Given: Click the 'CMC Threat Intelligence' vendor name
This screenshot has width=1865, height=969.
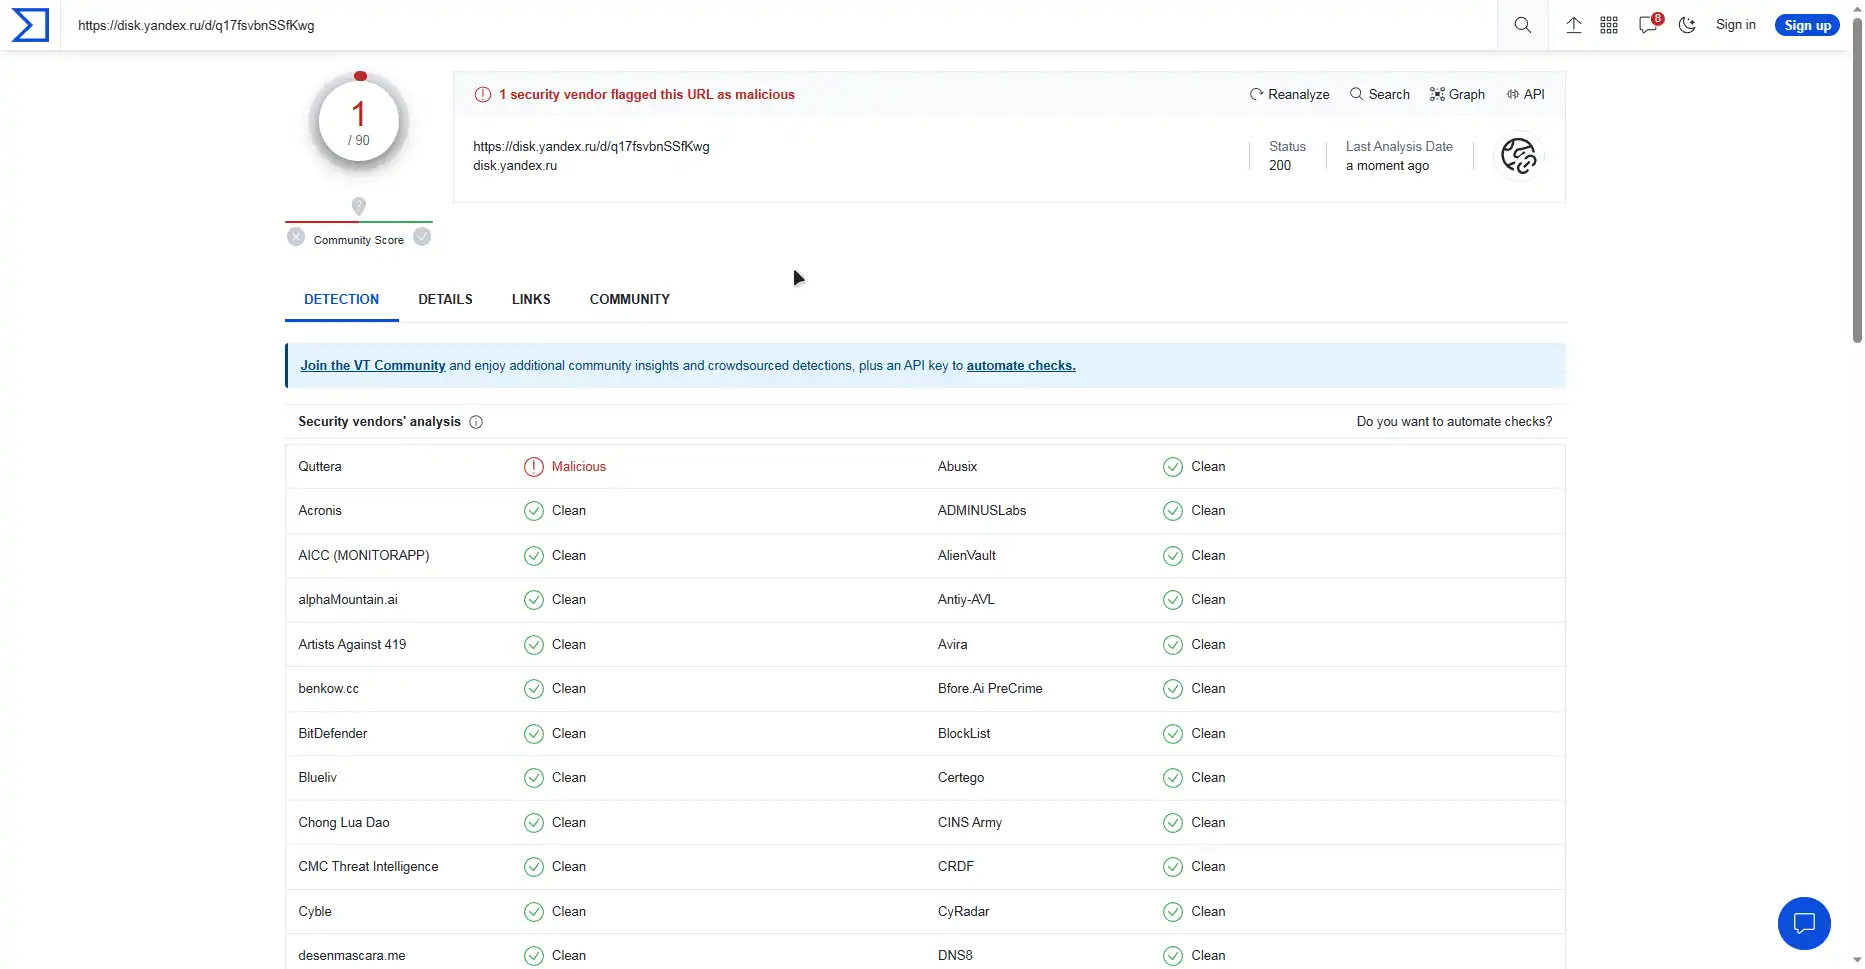Looking at the screenshot, I should (368, 867).
